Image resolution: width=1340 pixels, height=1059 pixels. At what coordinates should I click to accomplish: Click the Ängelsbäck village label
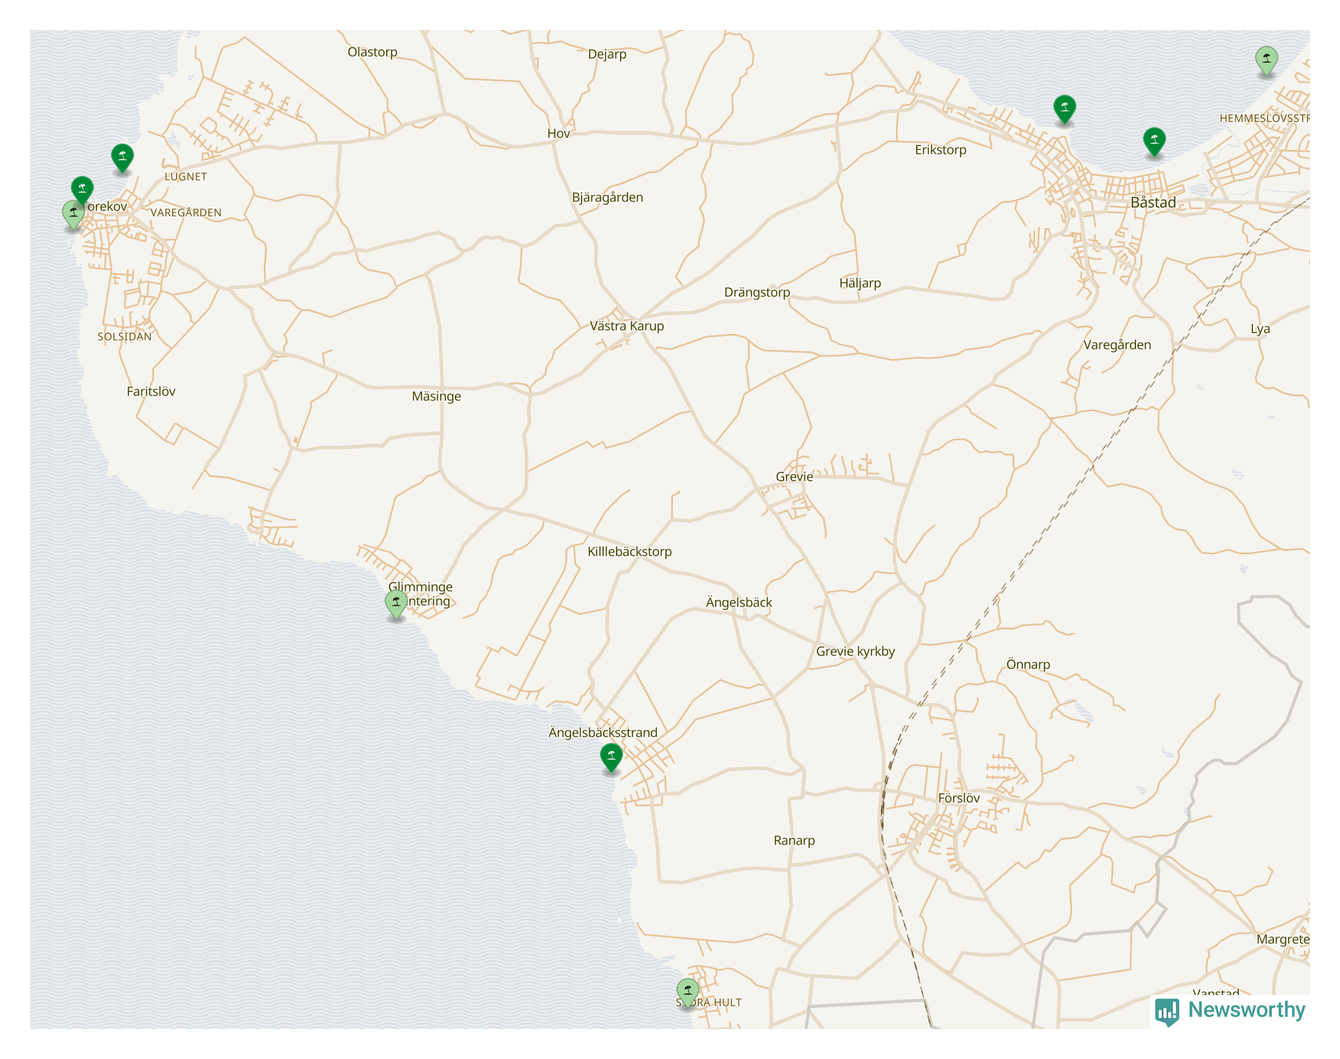[739, 602]
